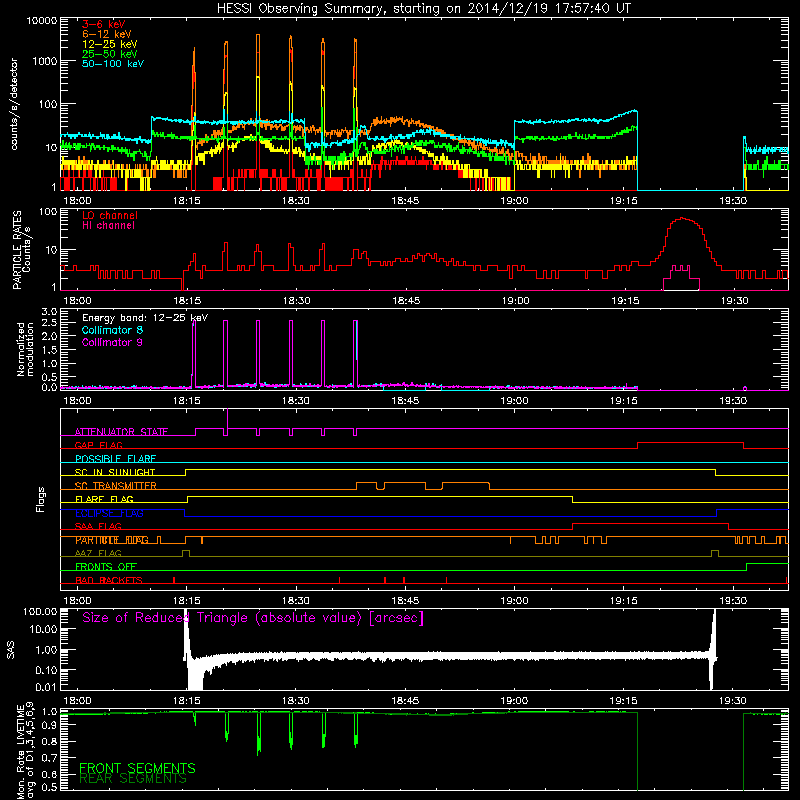Click 'Energy band: 12-25 keV' label
800x800 pixels.
[x=145, y=318]
